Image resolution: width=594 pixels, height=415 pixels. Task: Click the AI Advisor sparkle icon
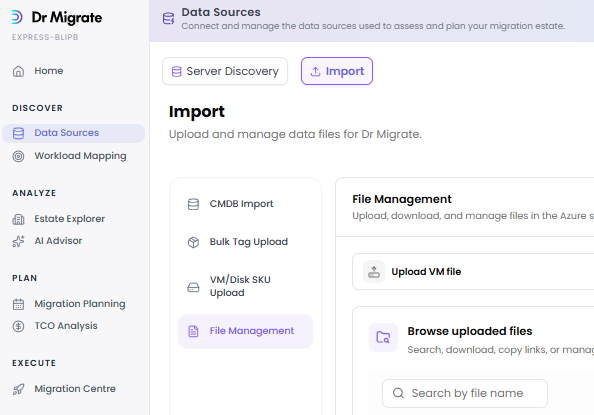coord(18,241)
